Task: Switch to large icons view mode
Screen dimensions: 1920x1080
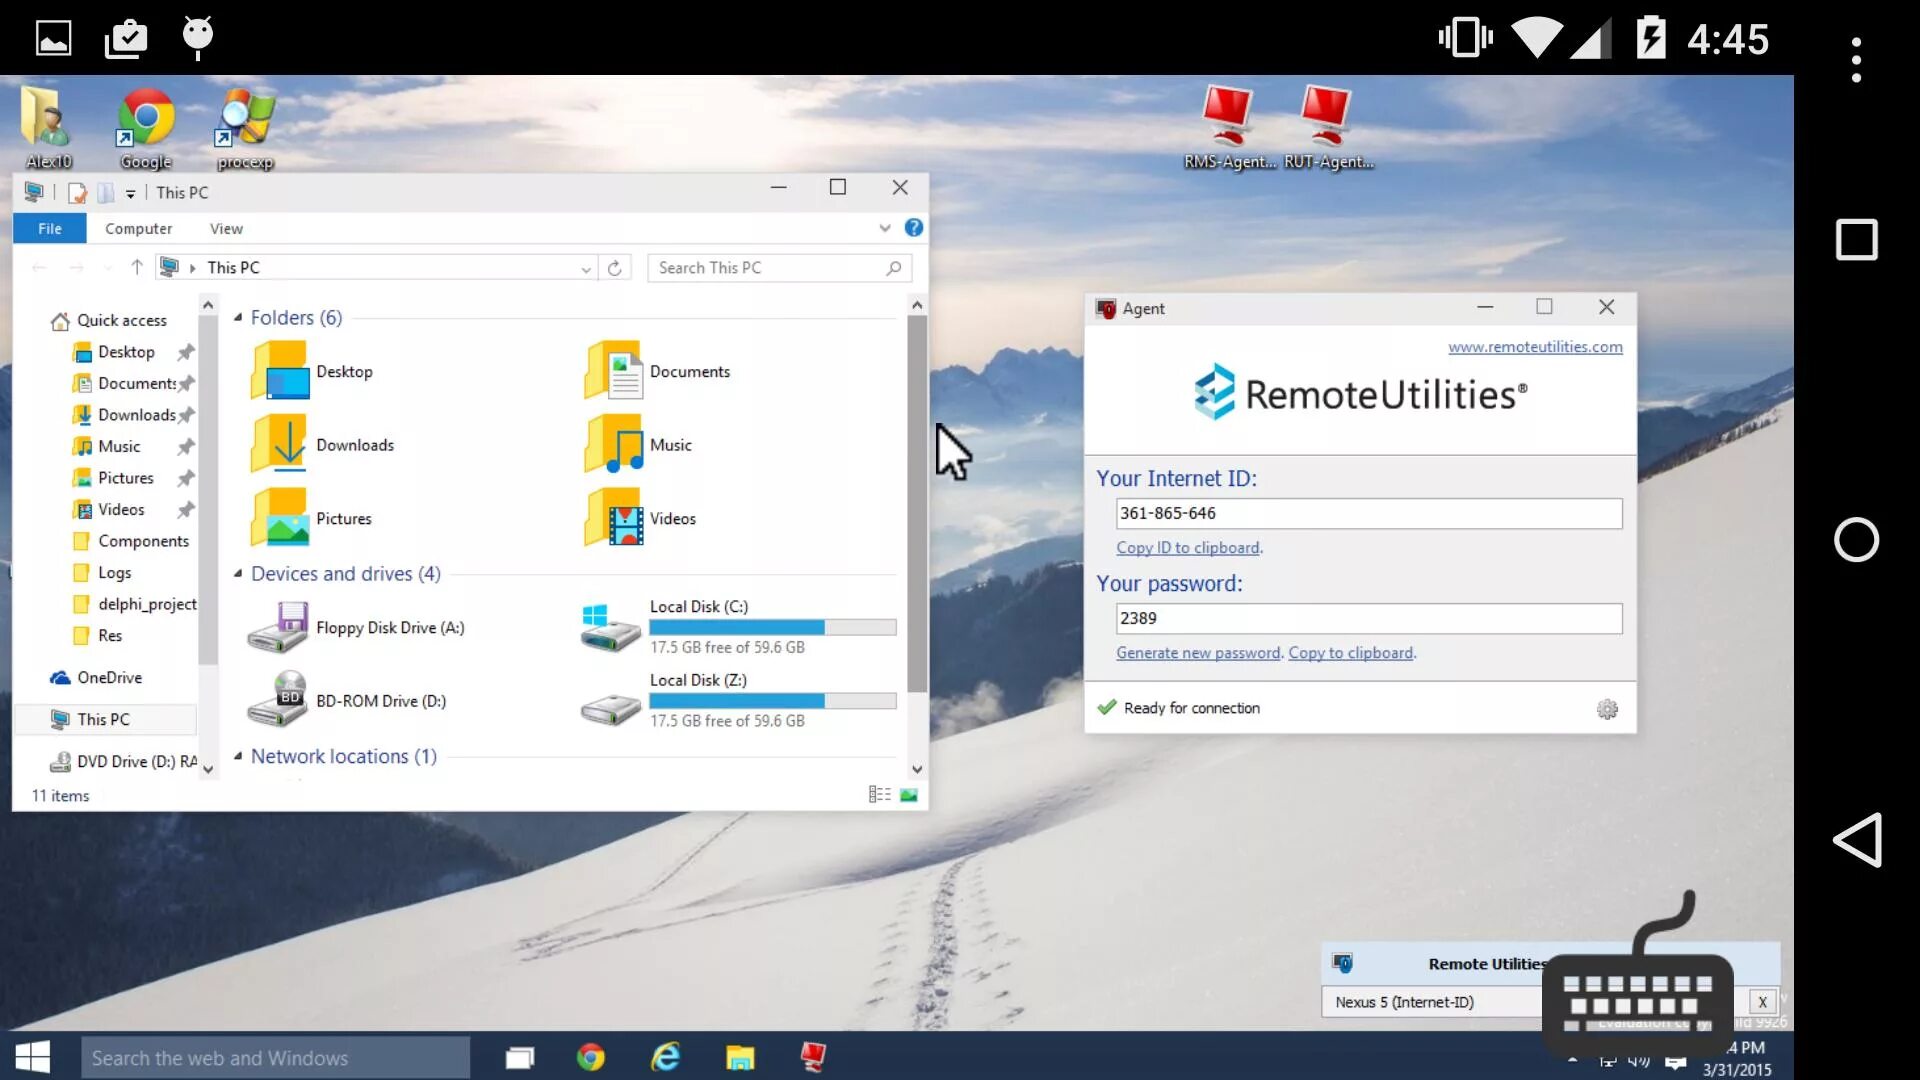Action: point(909,795)
